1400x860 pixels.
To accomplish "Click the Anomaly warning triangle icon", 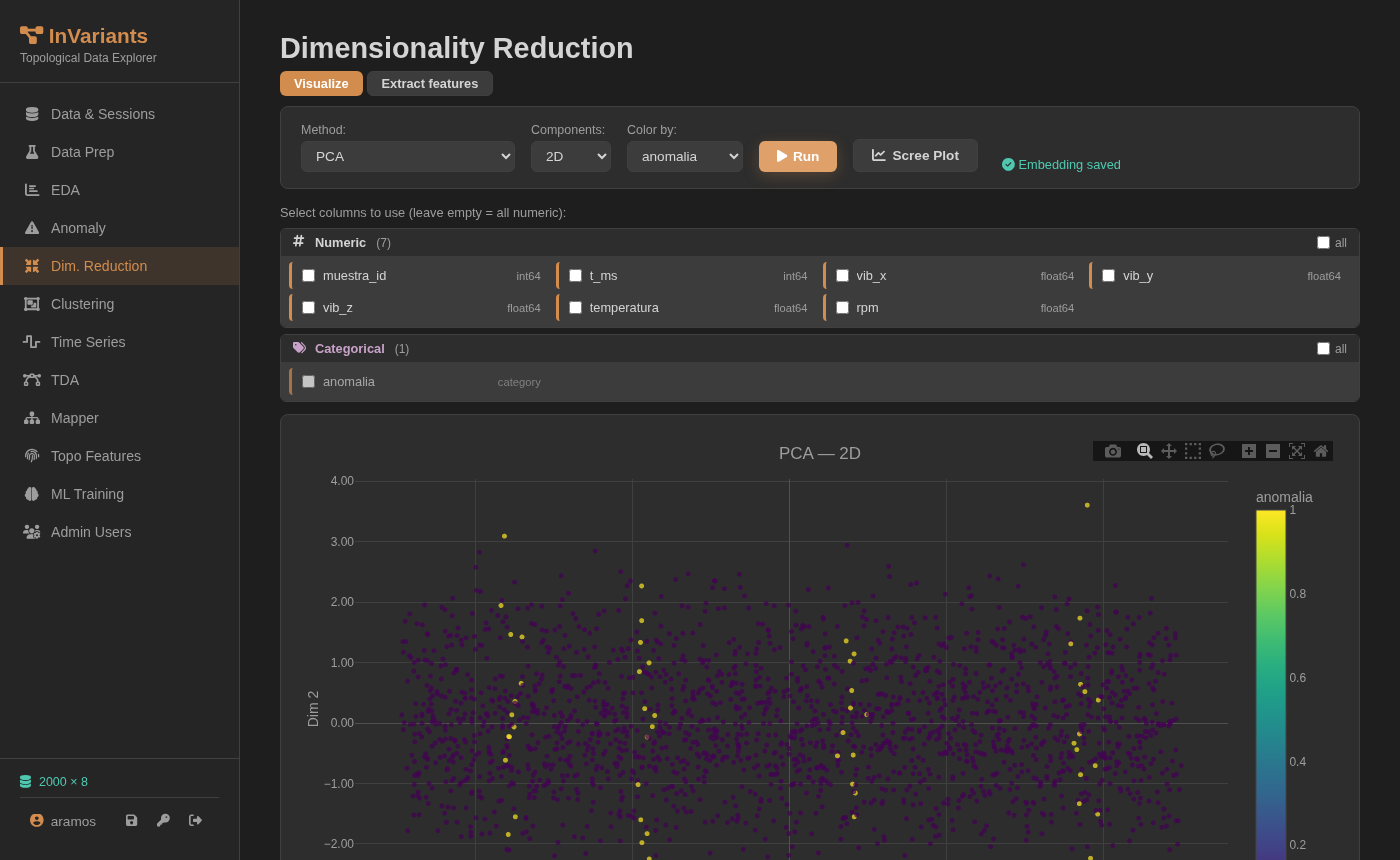I will (32, 228).
